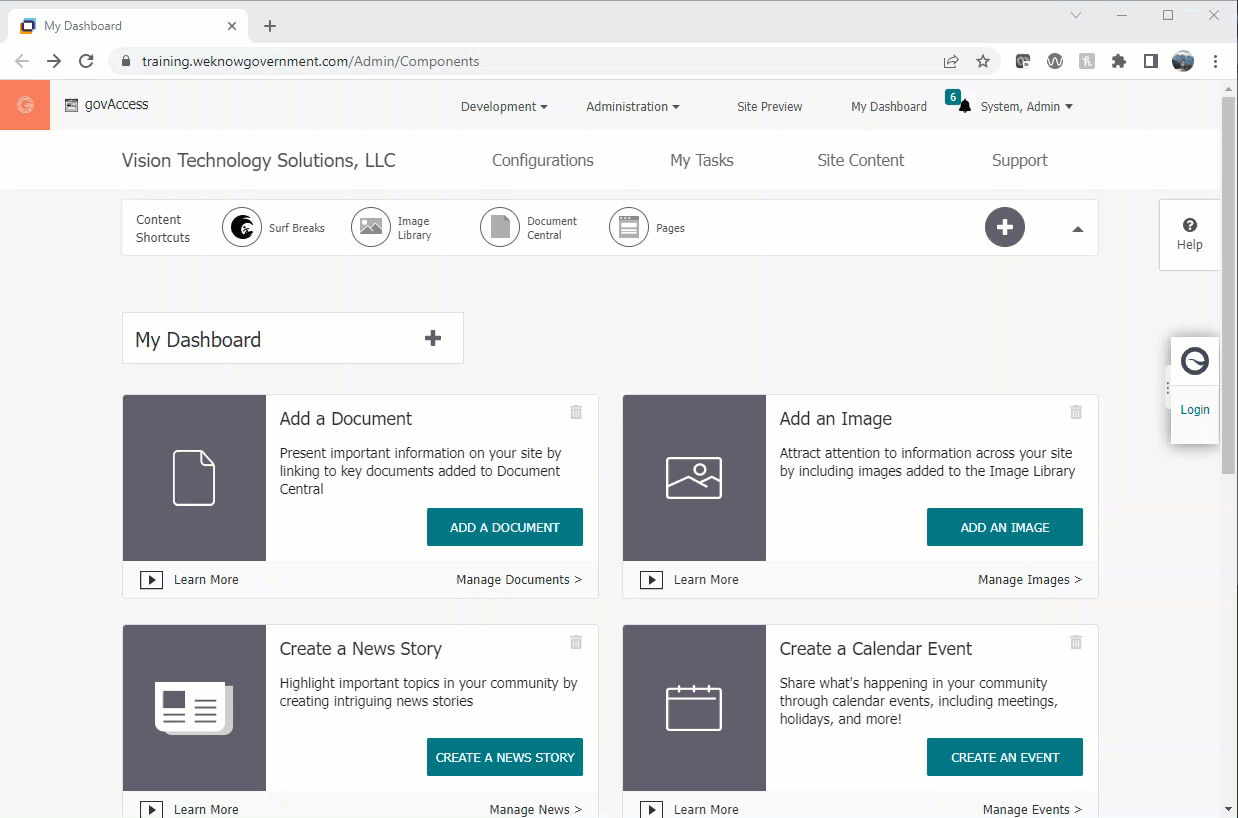The width and height of the screenshot is (1238, 818).
Task: Add a widget to My Dashboard
Action: pyautogui.click(x=433, y=338)
